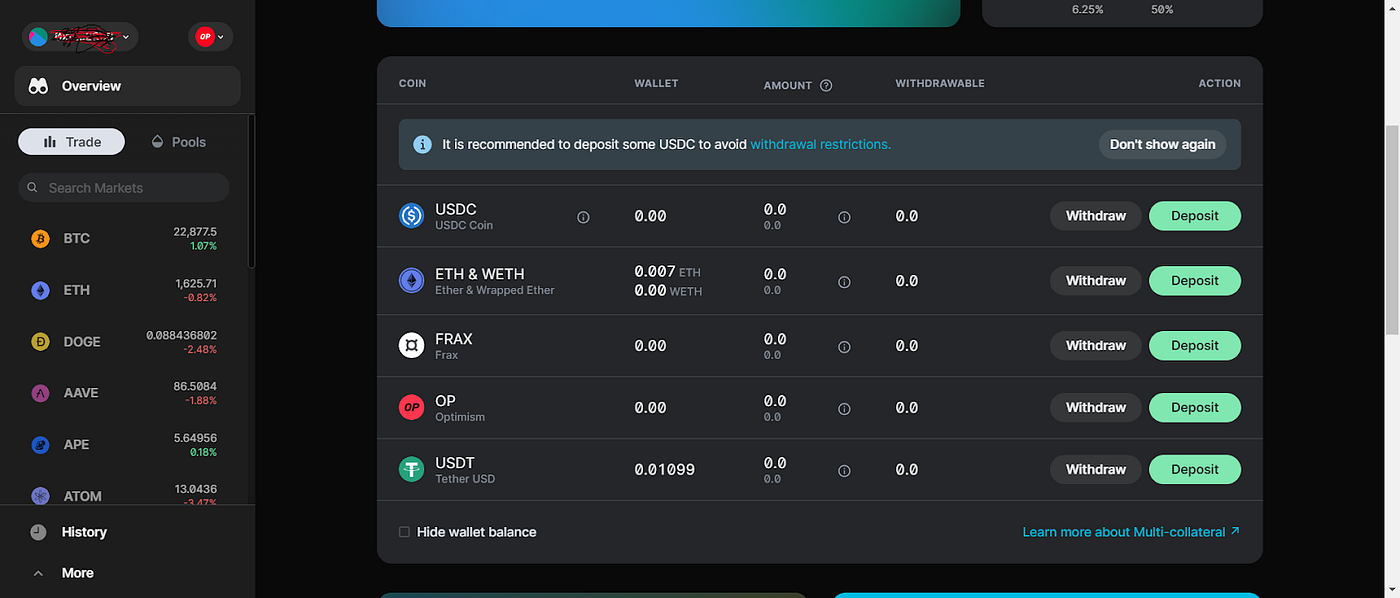Open the FRAX amount info icon
Viewport: 1400px width, 598px height.
click(x=844, y=347)
